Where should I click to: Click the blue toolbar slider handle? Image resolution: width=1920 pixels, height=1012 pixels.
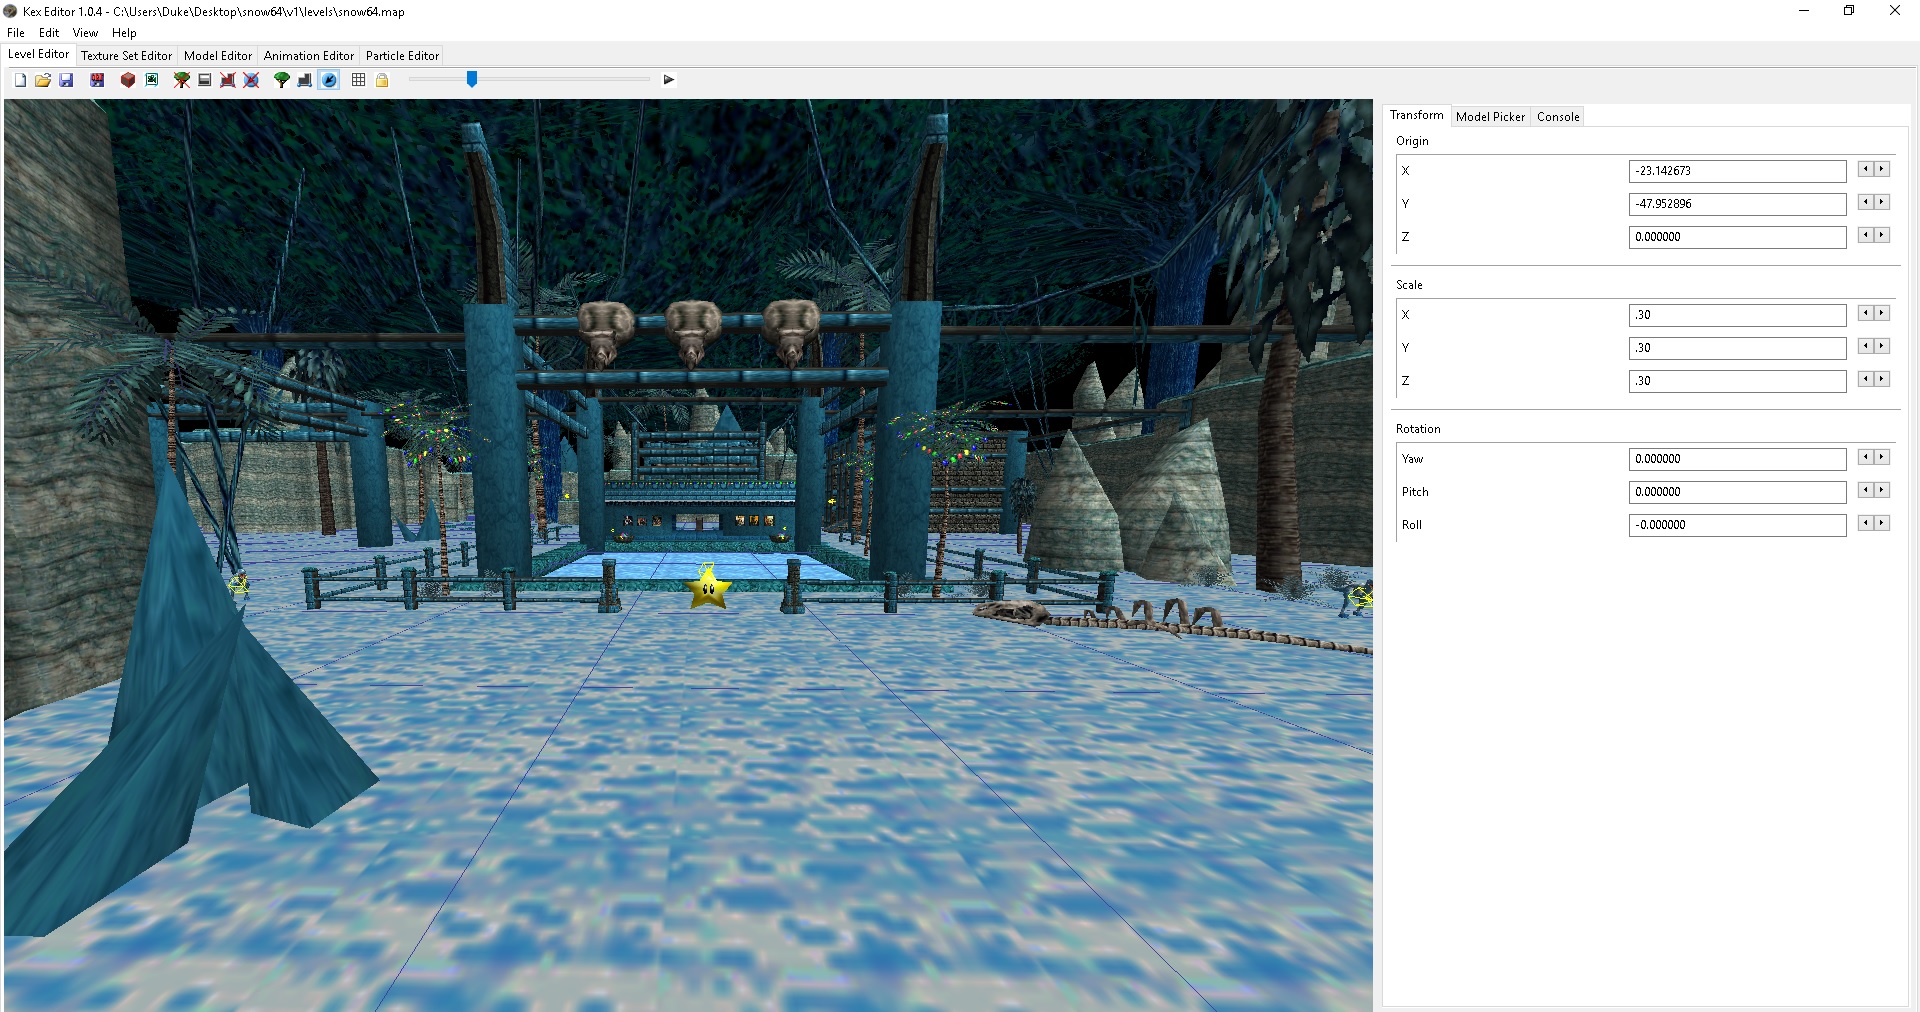[x=472, y=79]
